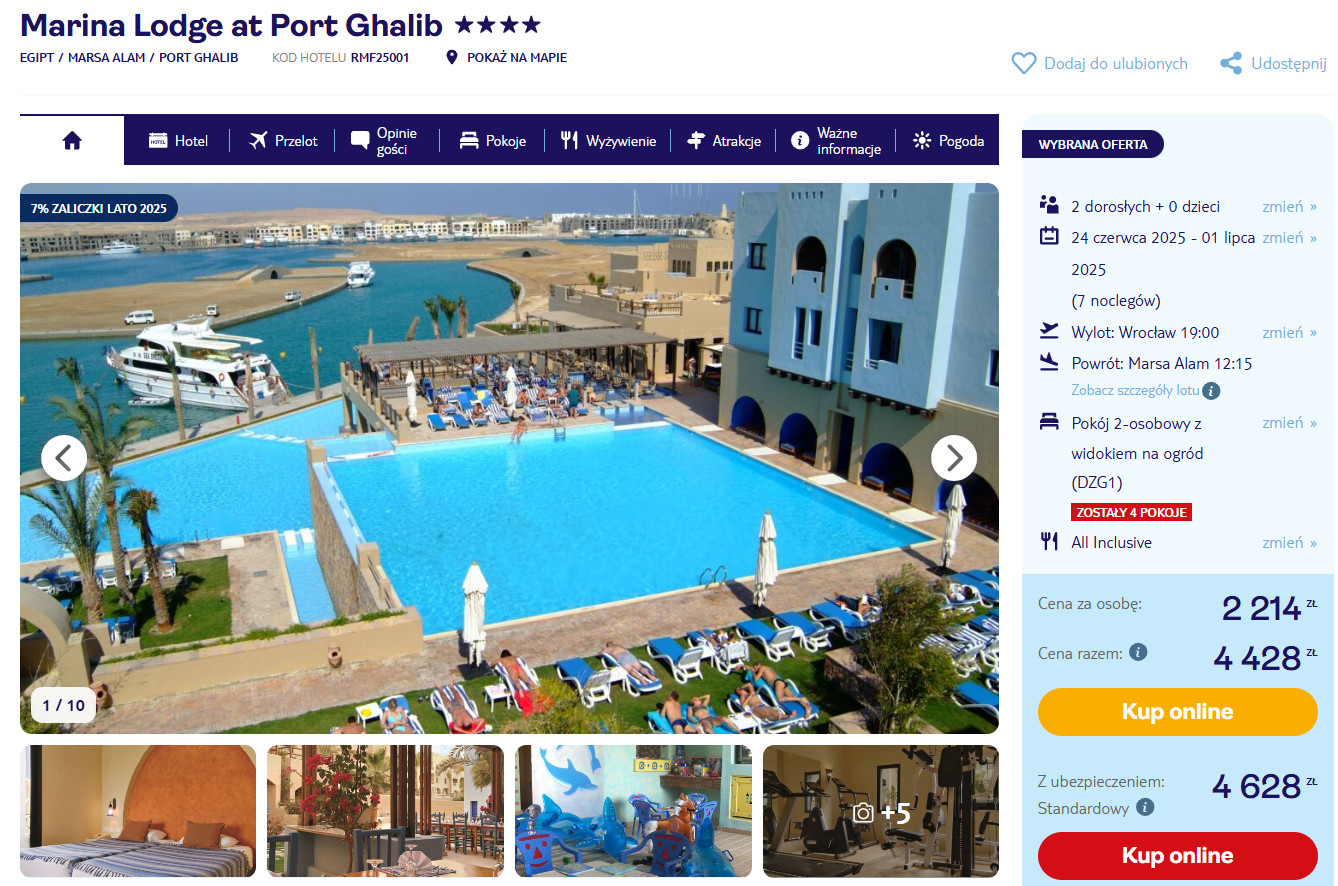Change the All Inclusive board option
This screenshot has width=1338, height=886.
tap(1289, 543)
